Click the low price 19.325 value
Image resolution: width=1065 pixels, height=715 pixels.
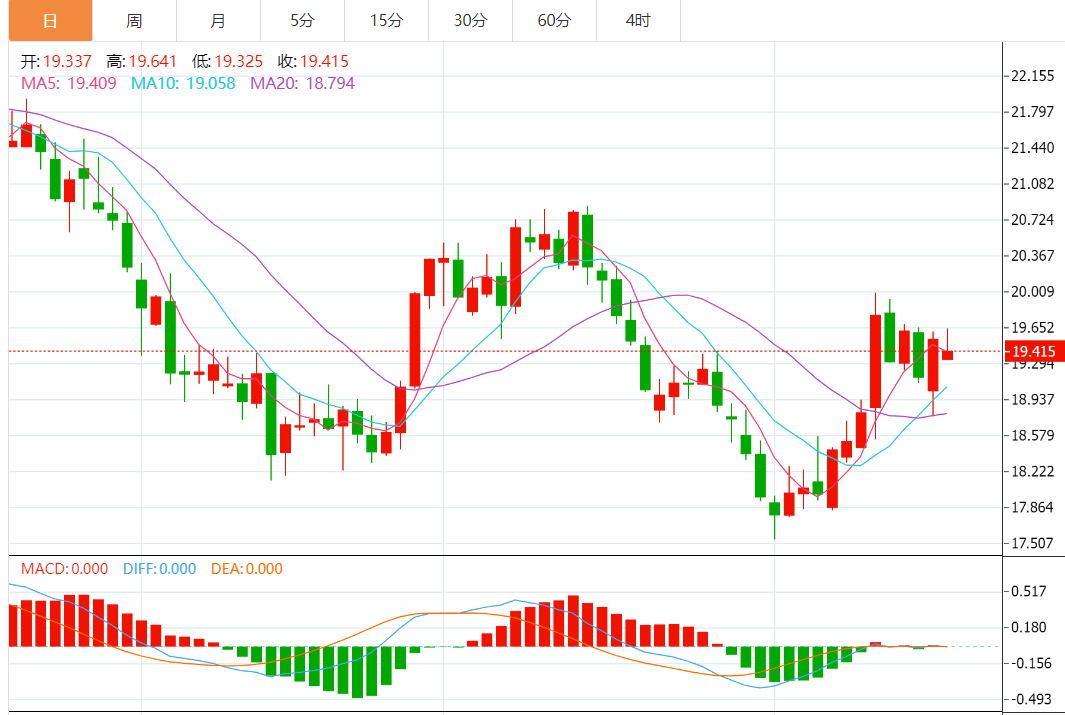tap(238, 62)
